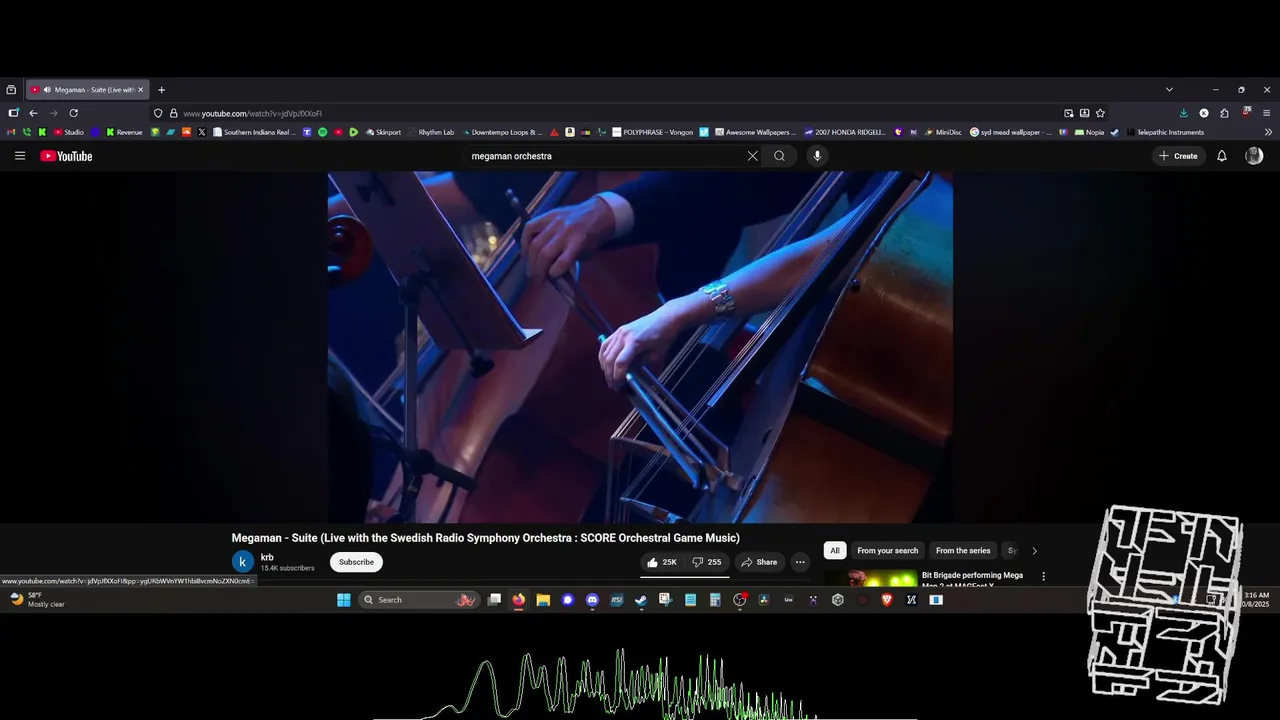The image size is (1280, 720).
Task: Click the YouTube logo home link
Action: [66, 156]
